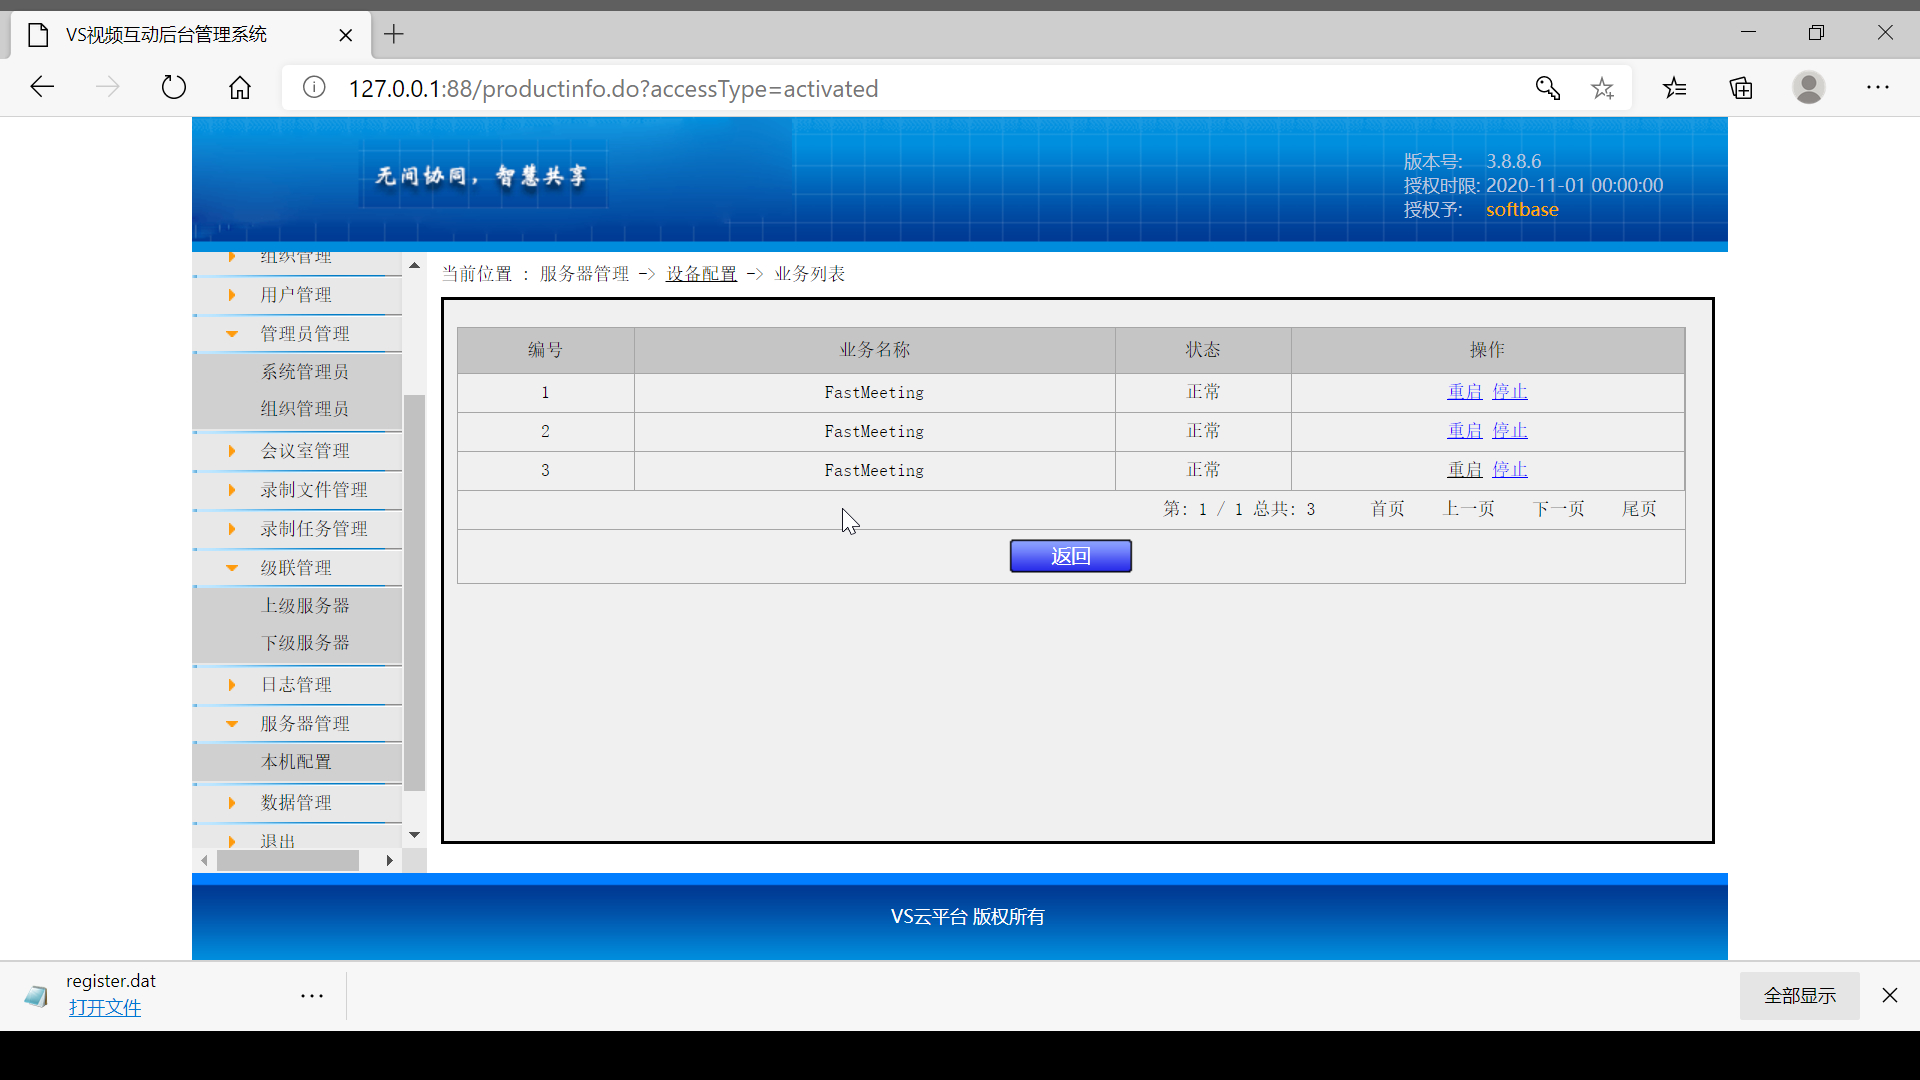Go to 首页 in pagination
The image size is (1920, 1080).
coord(1387,509)
